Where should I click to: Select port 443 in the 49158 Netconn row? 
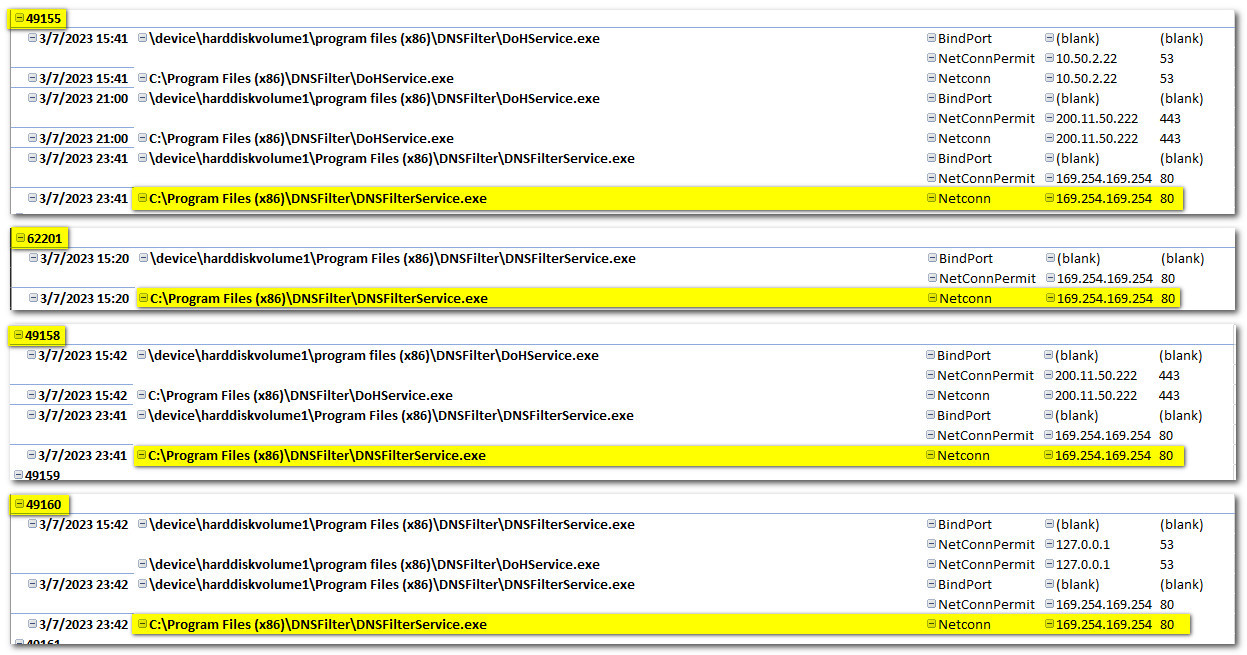pyautogui.click(x=1170, y=395)
